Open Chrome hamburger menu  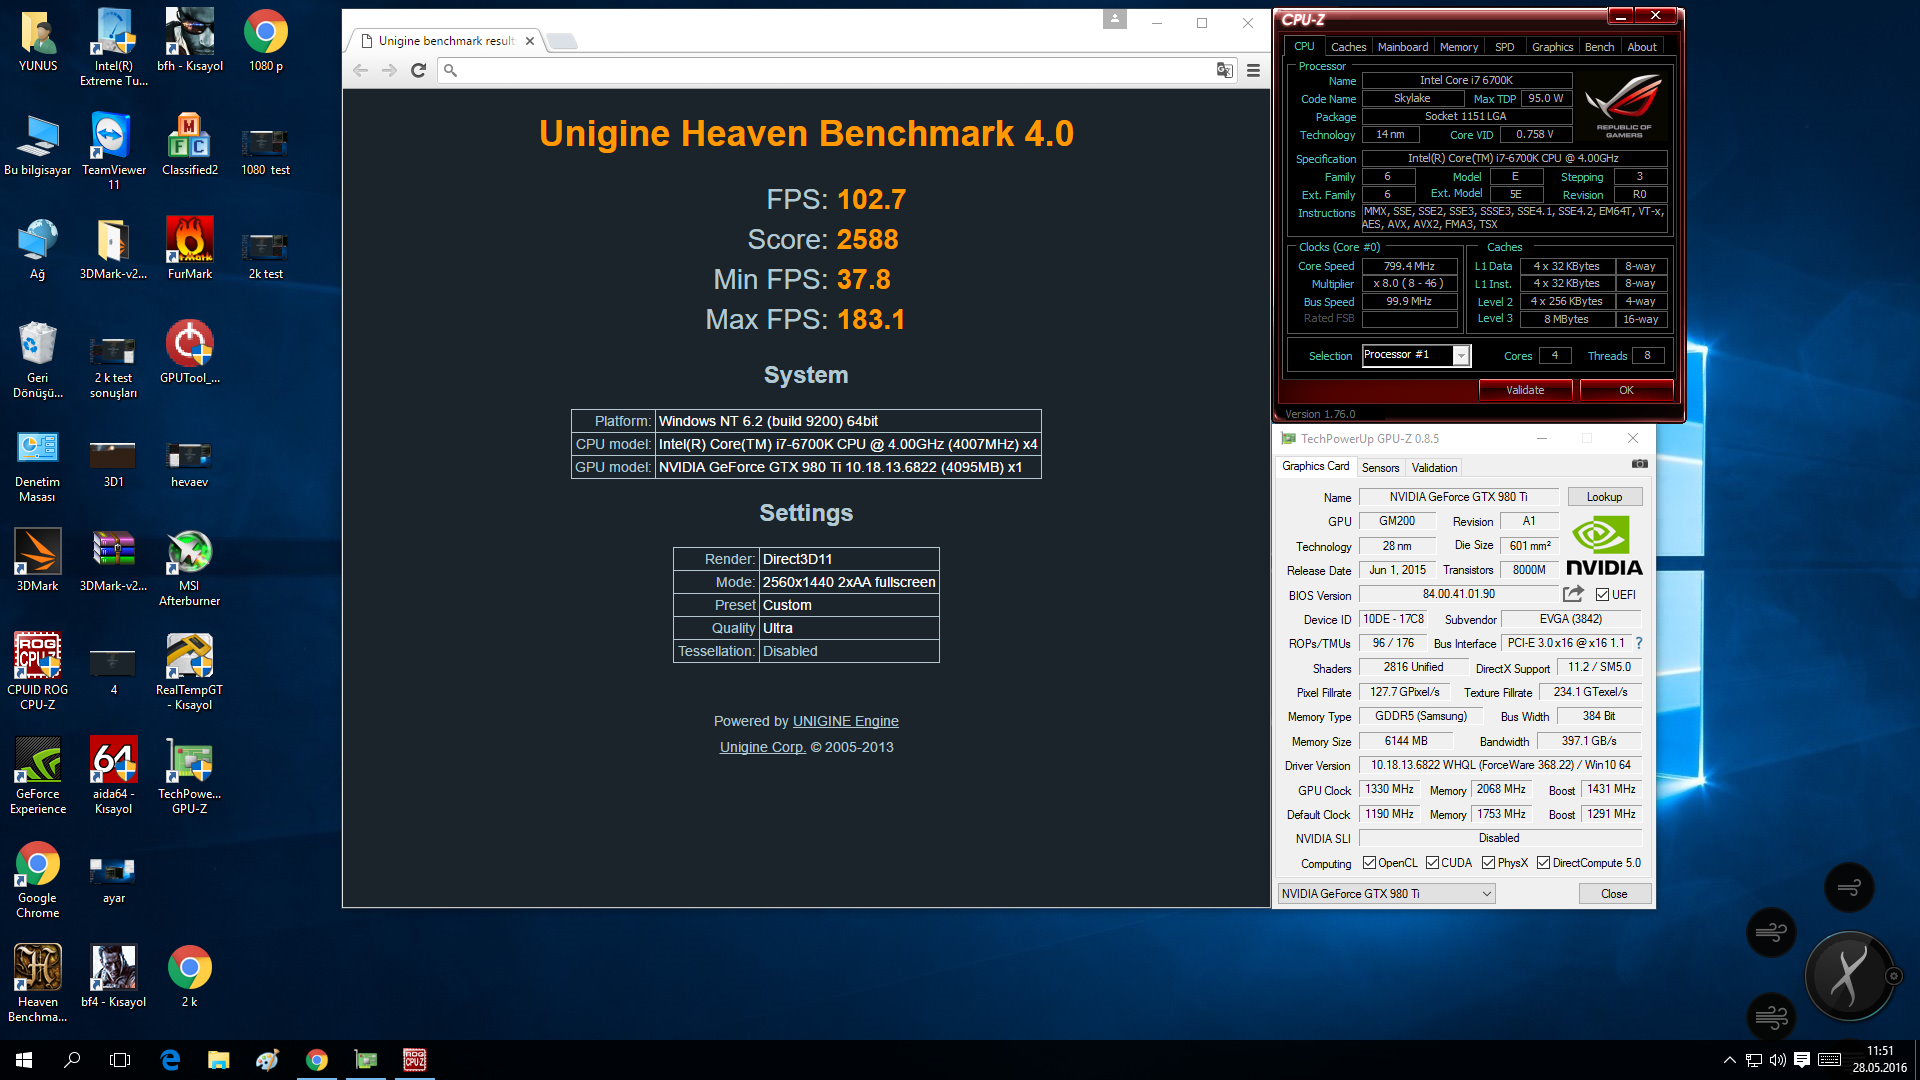tap(1253, 70)
